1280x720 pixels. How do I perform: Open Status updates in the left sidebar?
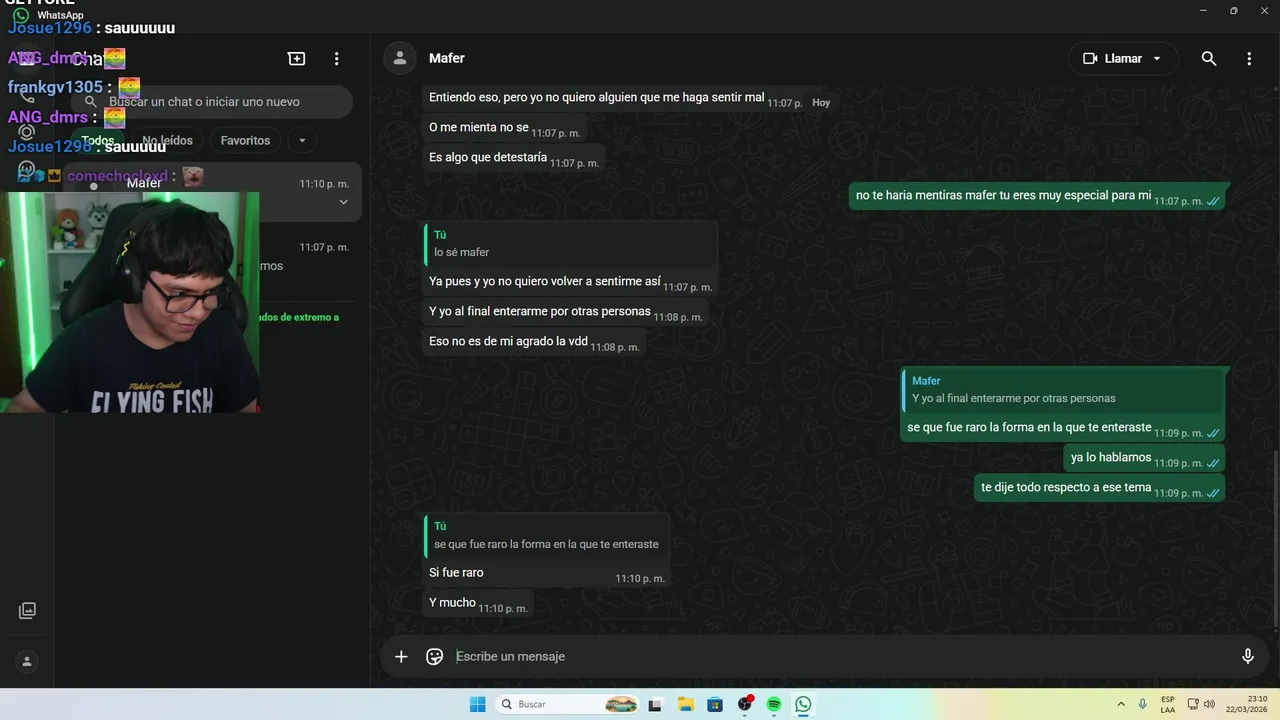pos(27,132)
